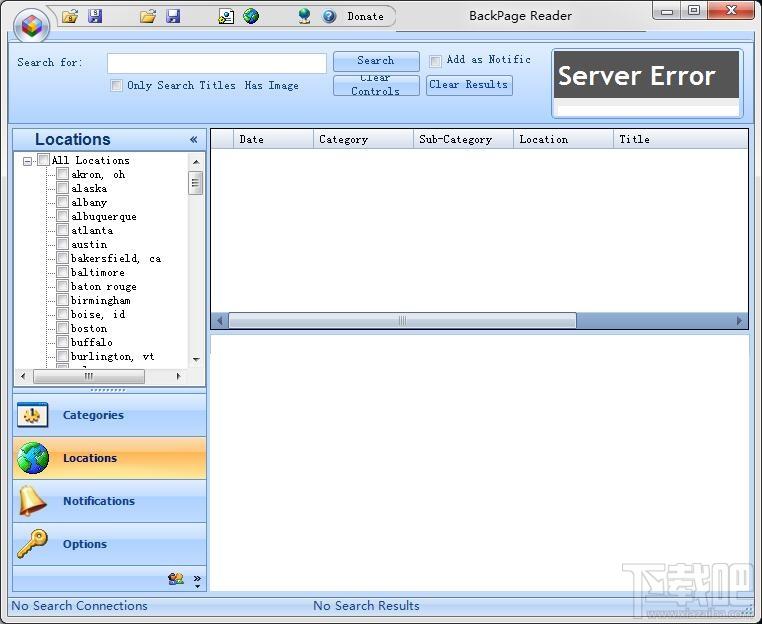Check the albany checkbox

click(63, 202)
